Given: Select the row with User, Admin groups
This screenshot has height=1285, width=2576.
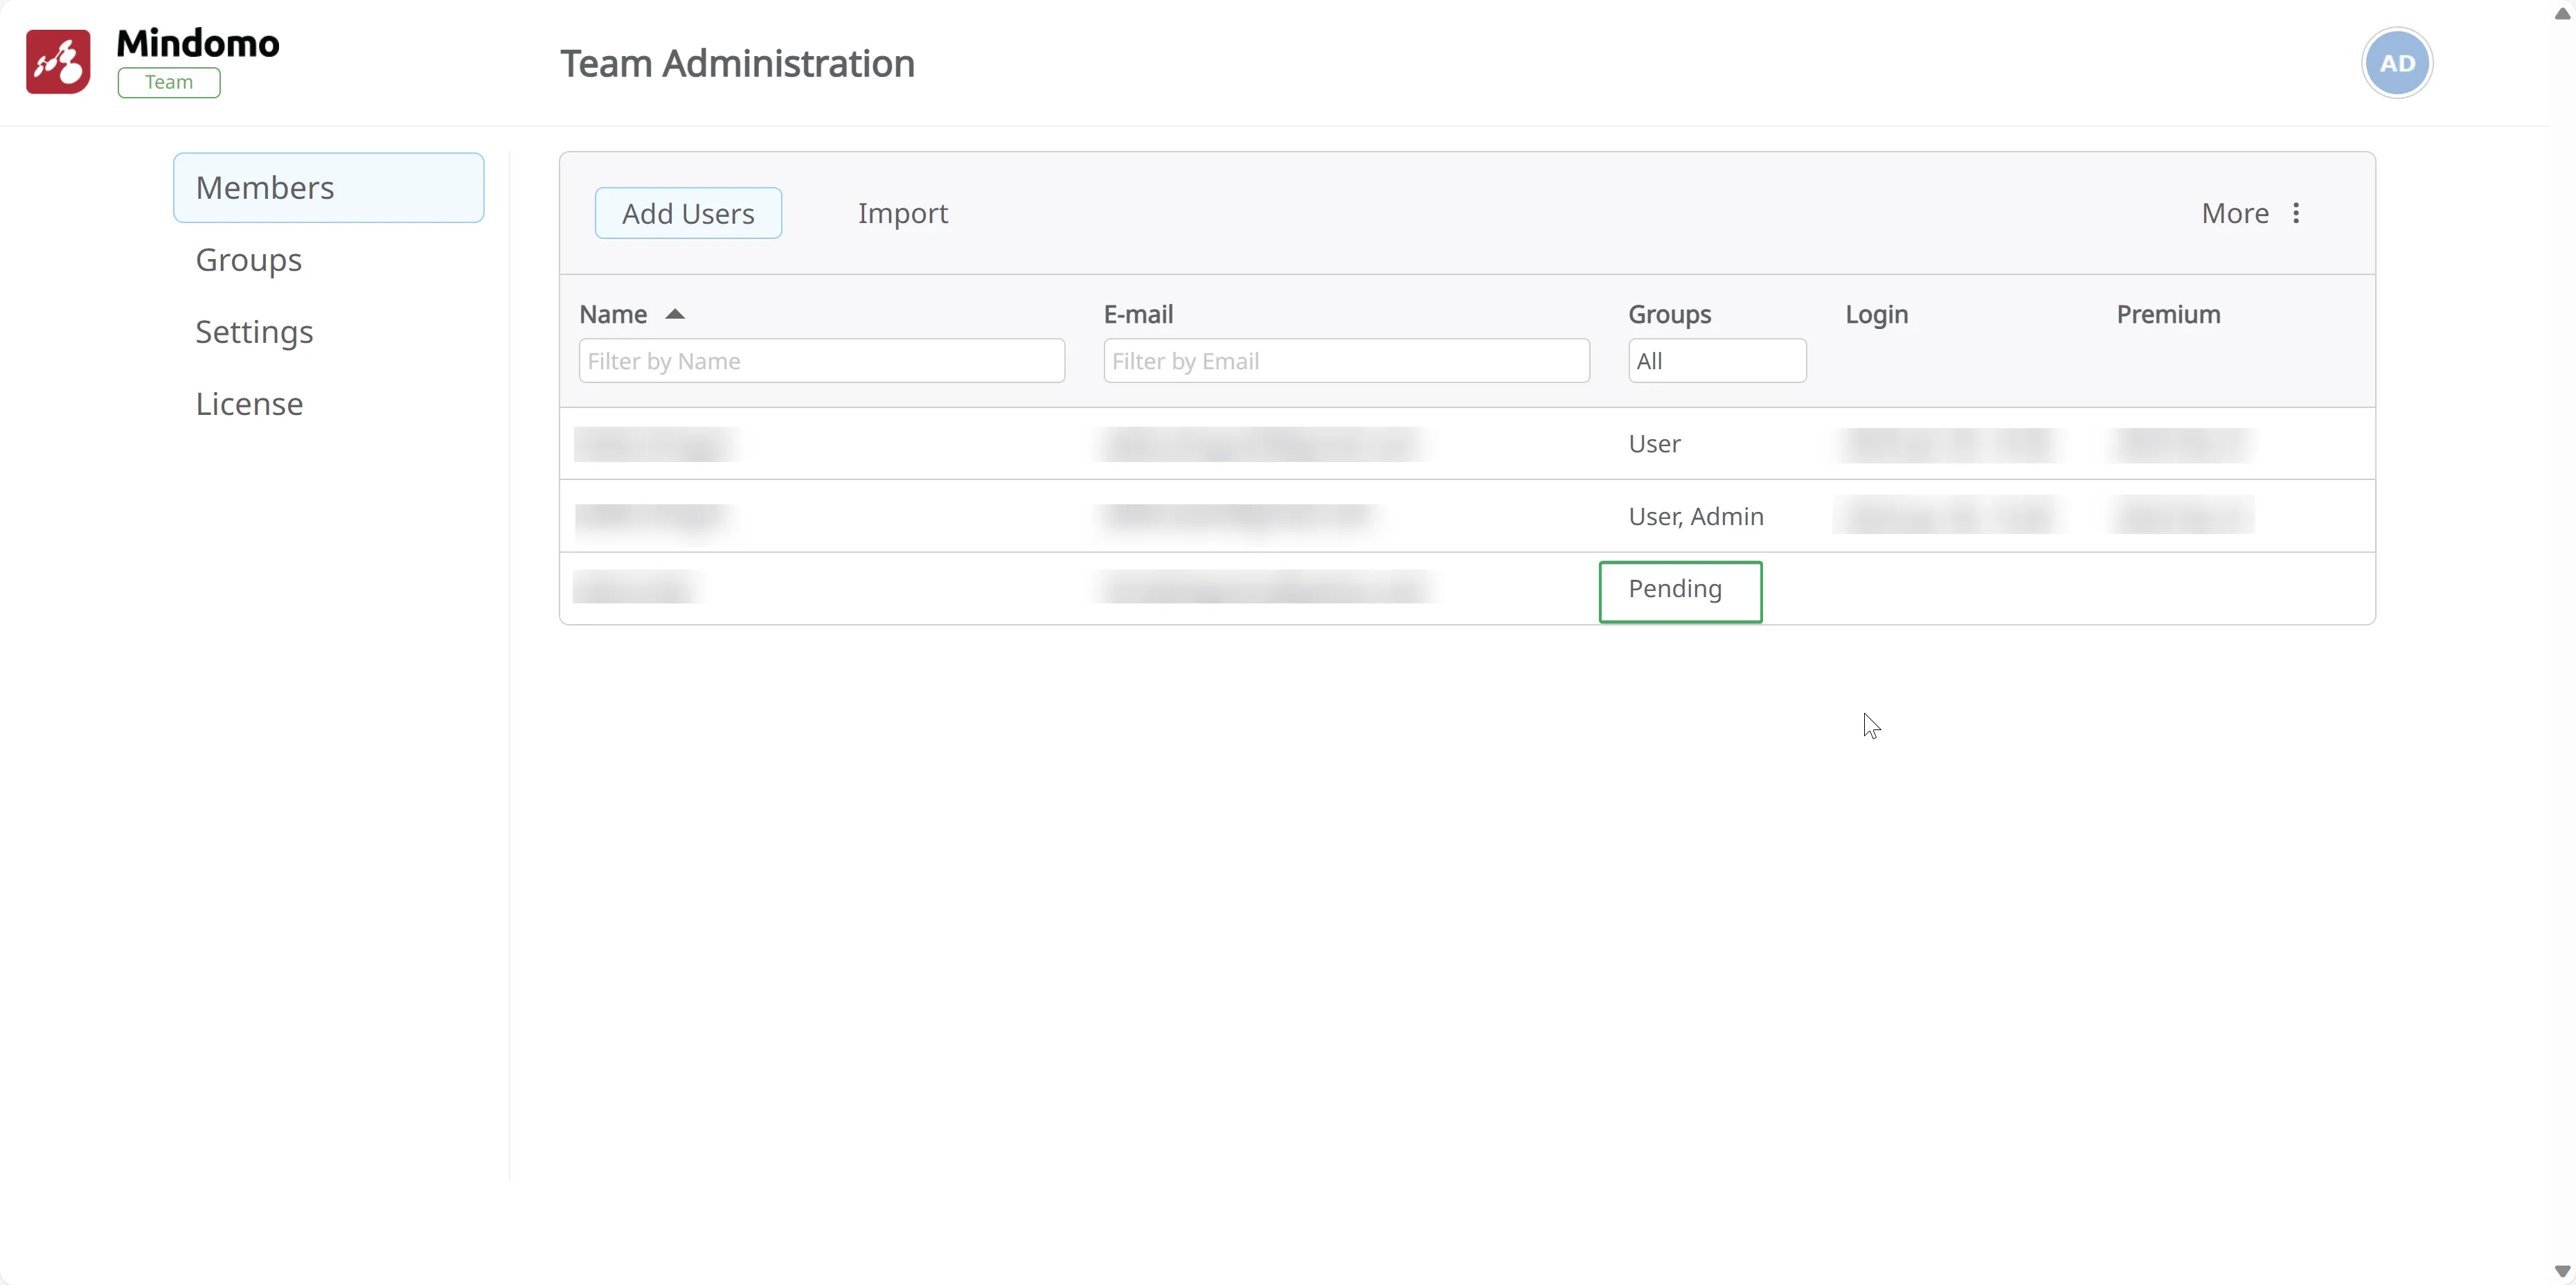Looking at the screenshot, I should (1695, 516).
